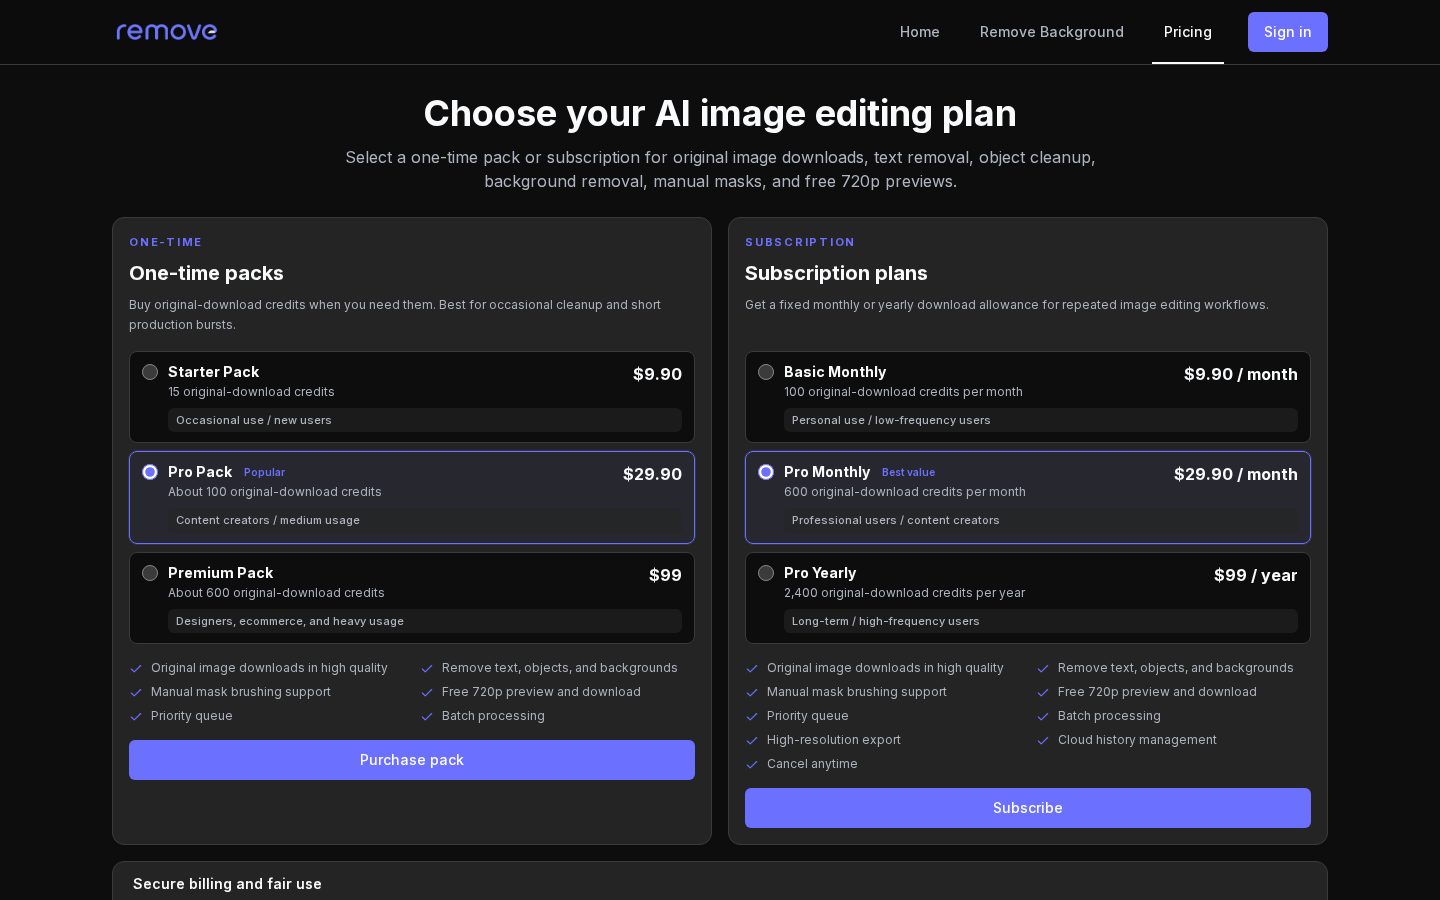Go to Remove Background page

pos(1052,32)
